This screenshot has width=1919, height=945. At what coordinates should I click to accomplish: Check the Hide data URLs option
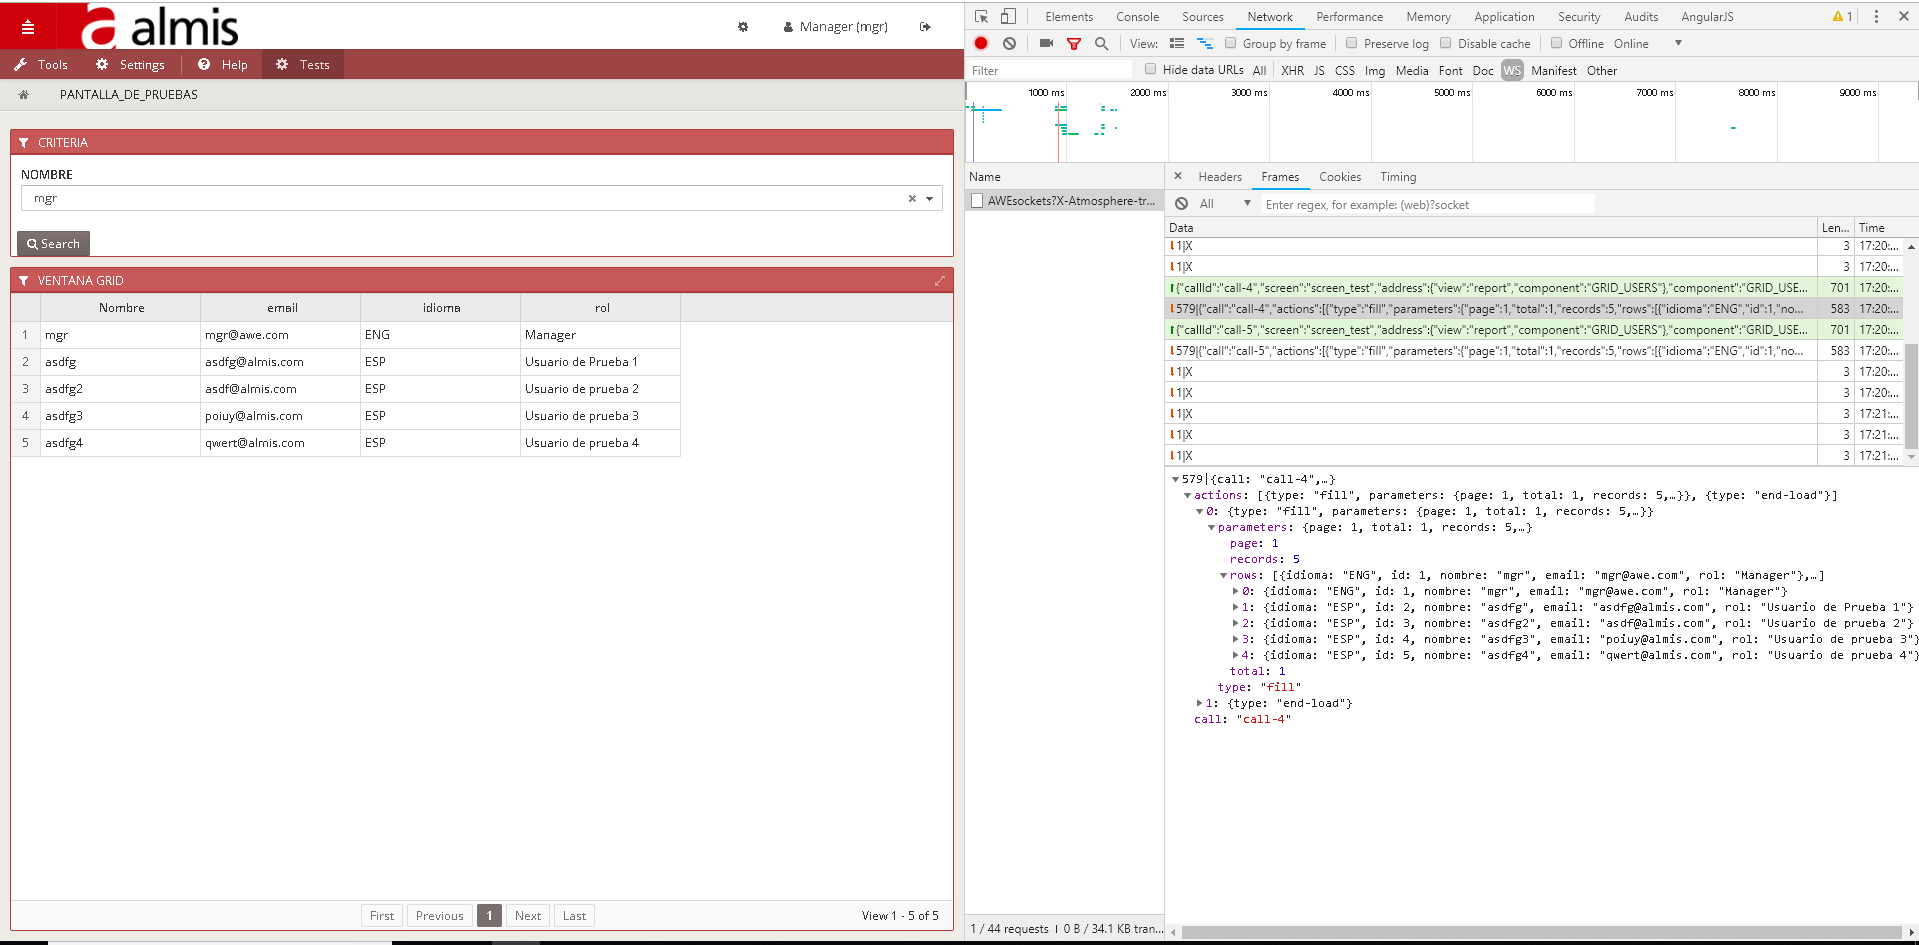tap(1151, 69)
